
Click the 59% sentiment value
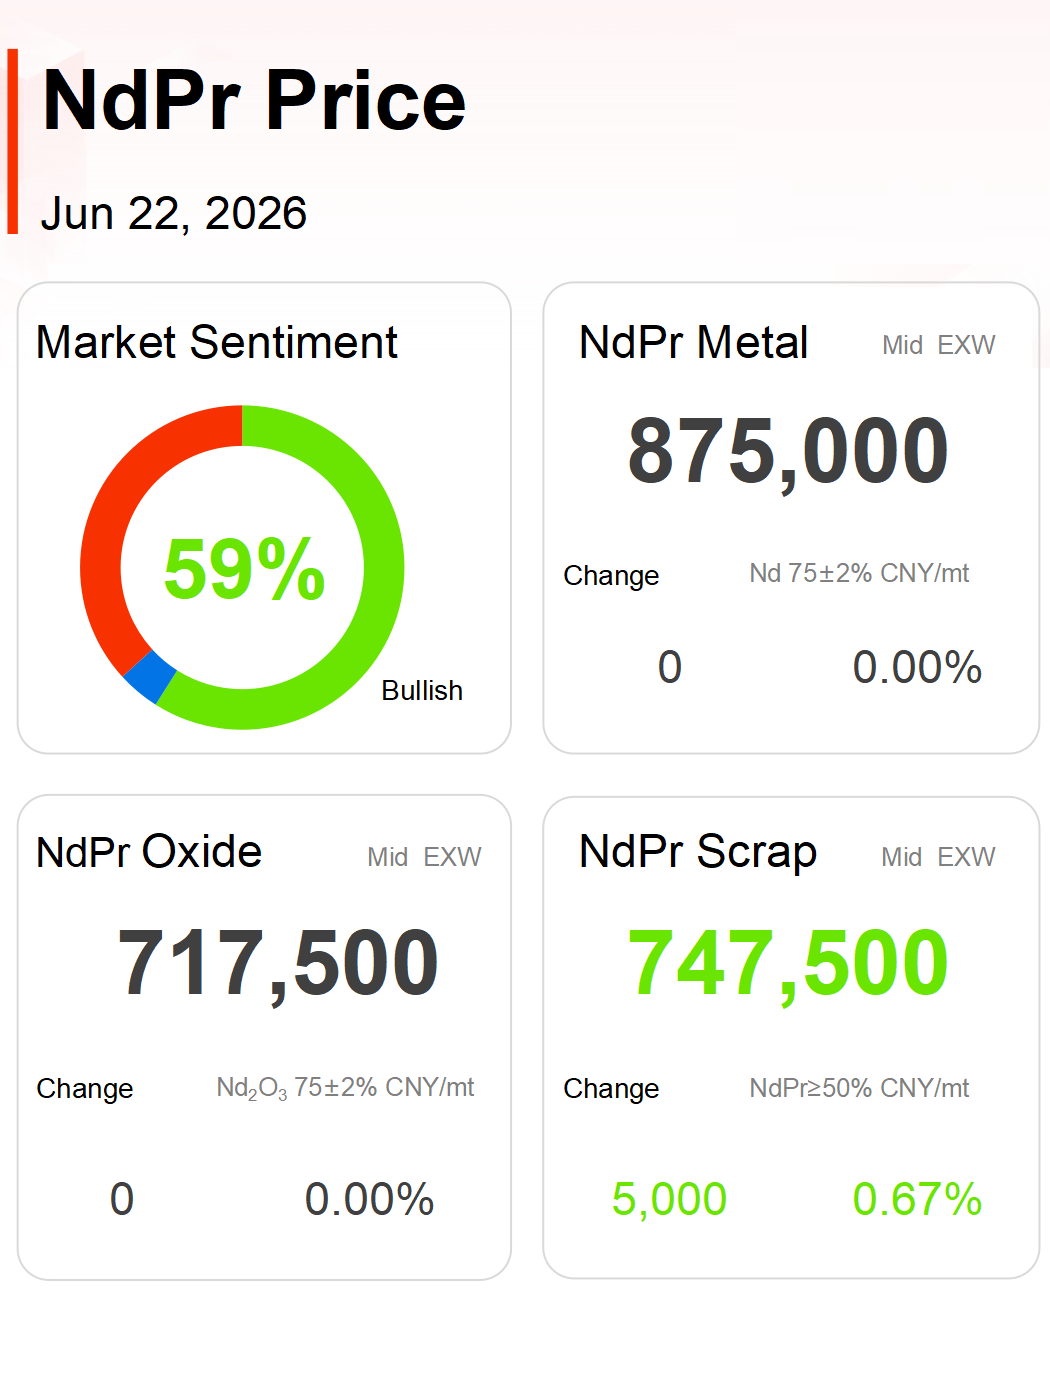[x=244, y=569]
